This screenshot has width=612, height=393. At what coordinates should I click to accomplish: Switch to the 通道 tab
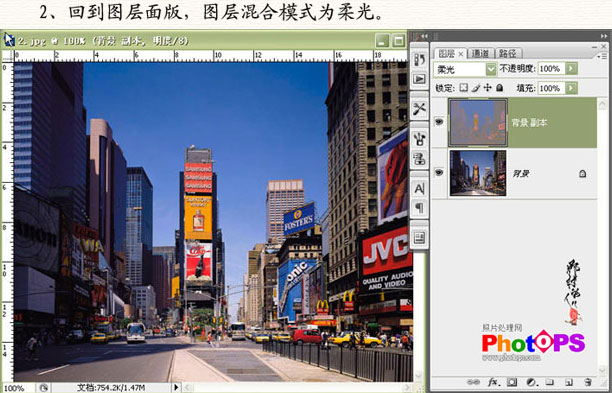point(480,53)
